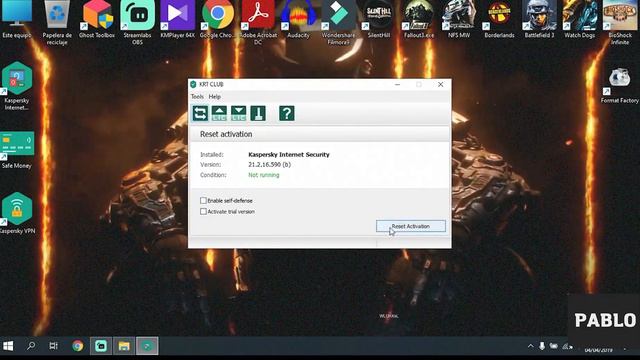
Task: Click the microphone tray icon
Action: [542, 346]
